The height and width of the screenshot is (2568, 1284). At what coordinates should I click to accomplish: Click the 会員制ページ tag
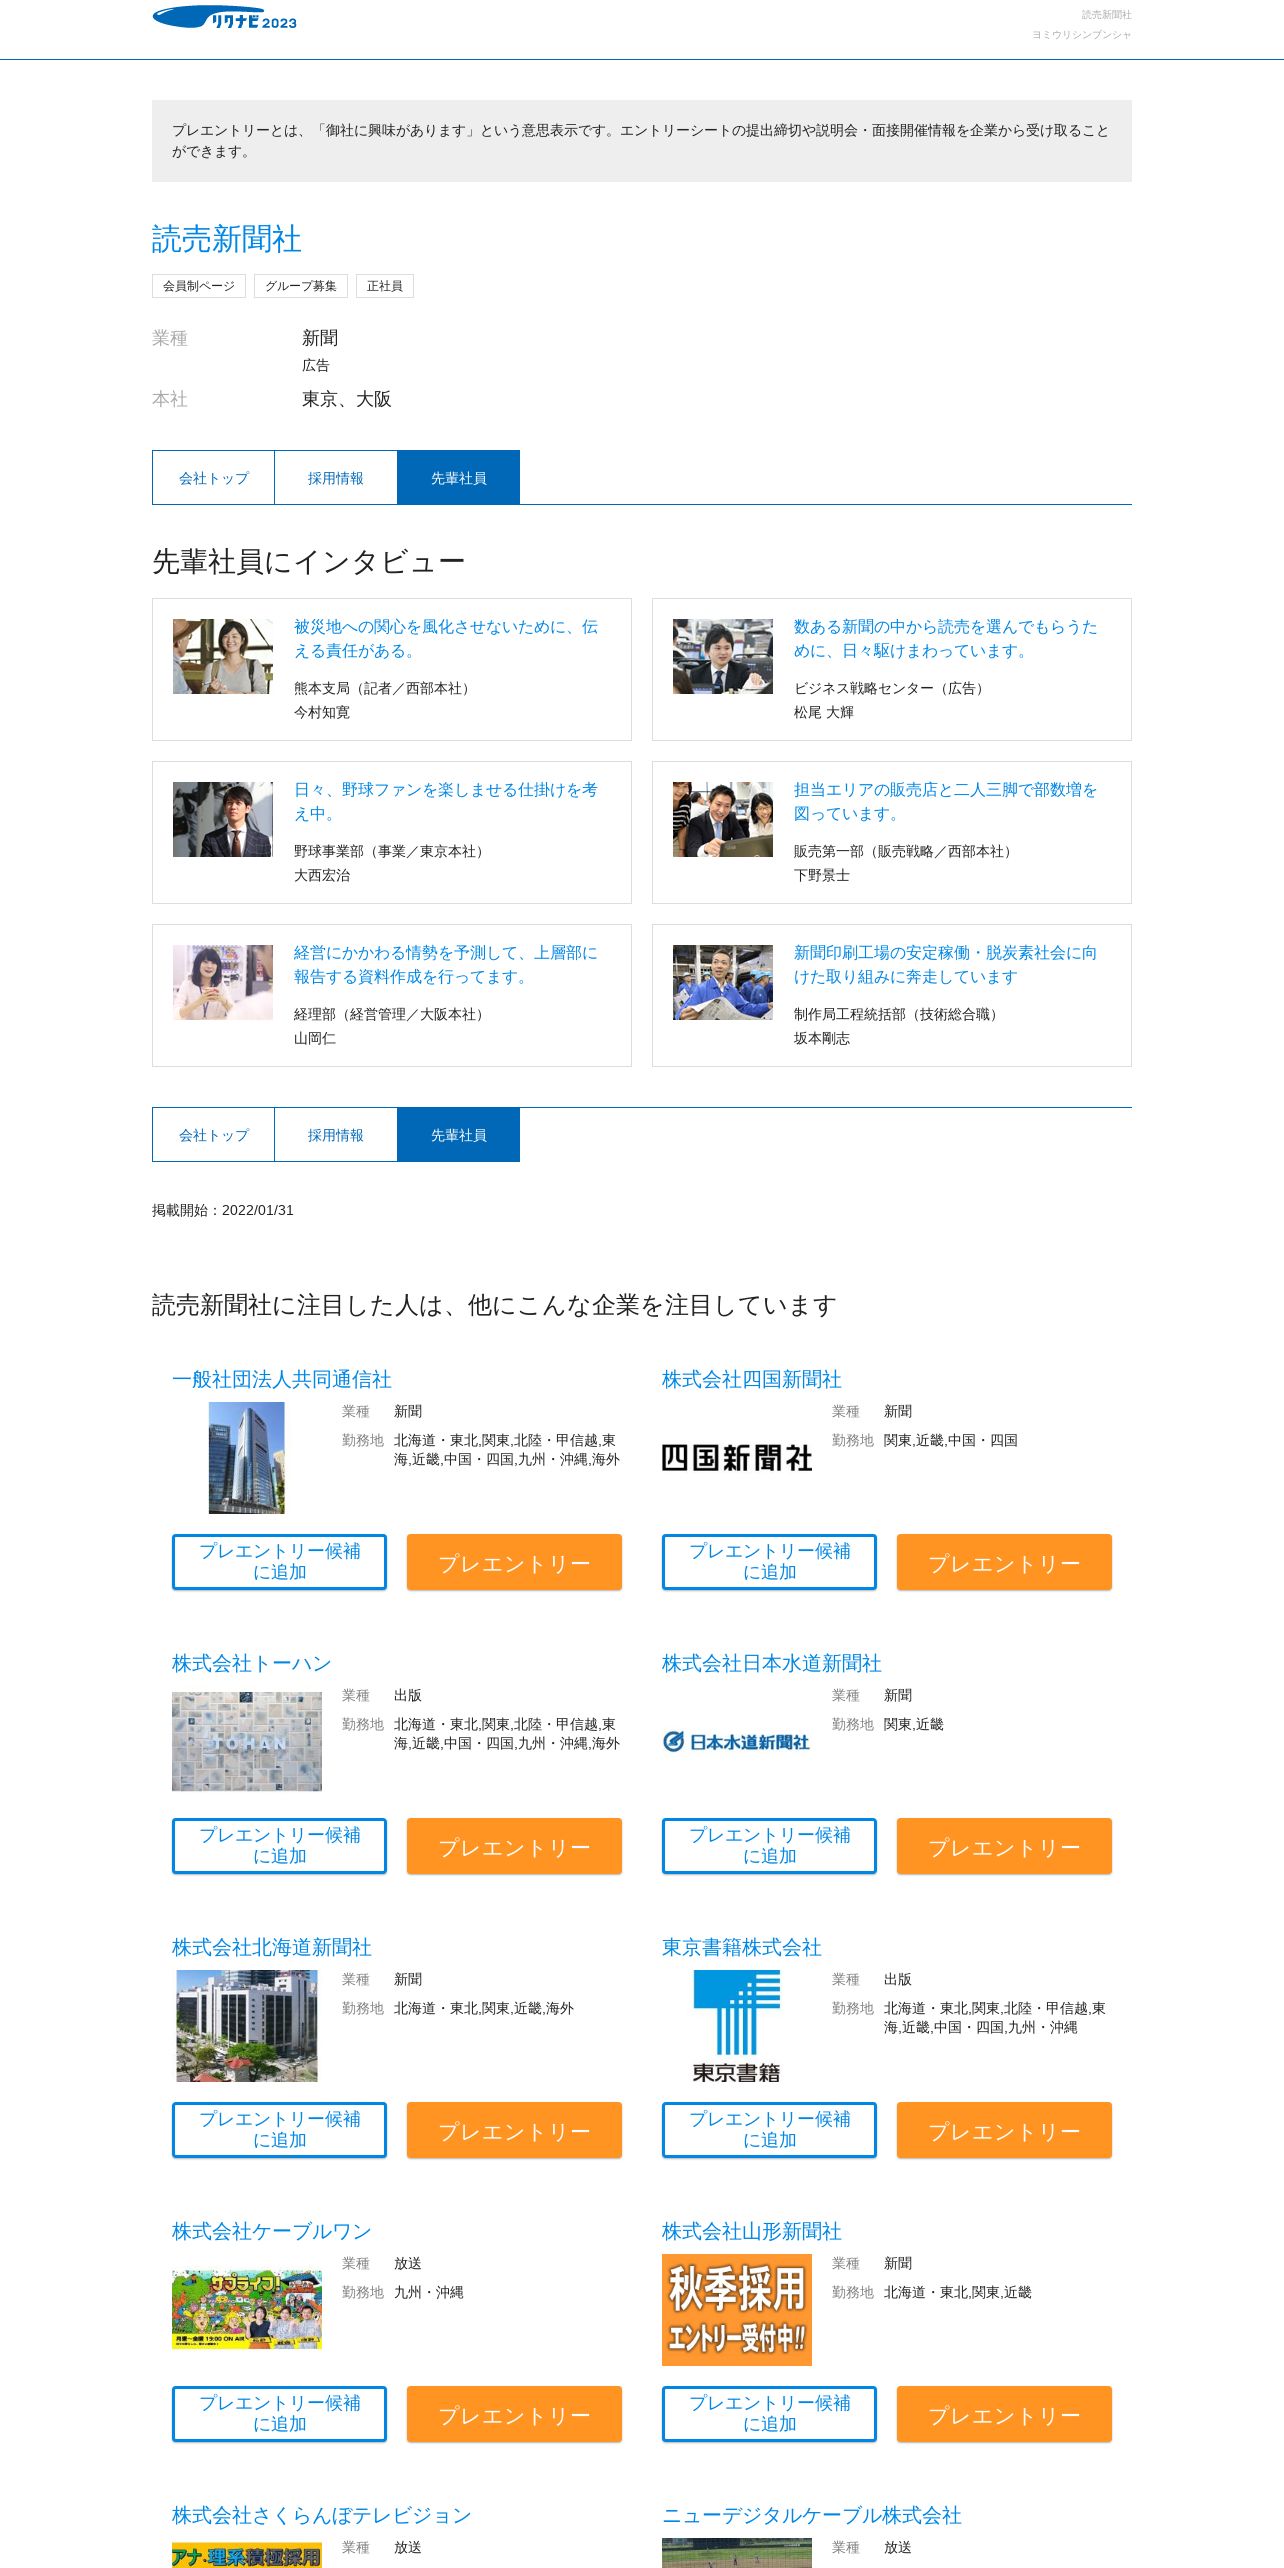(x=199, y=286)
